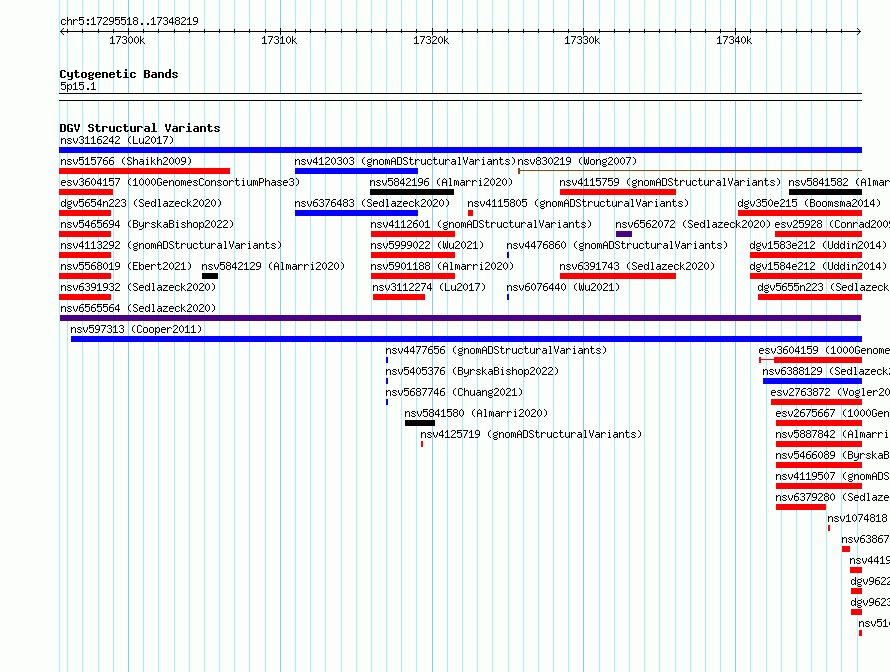890x672 pixels.
Task: Click the purple nsv6562072 bar
Action: 624,234
